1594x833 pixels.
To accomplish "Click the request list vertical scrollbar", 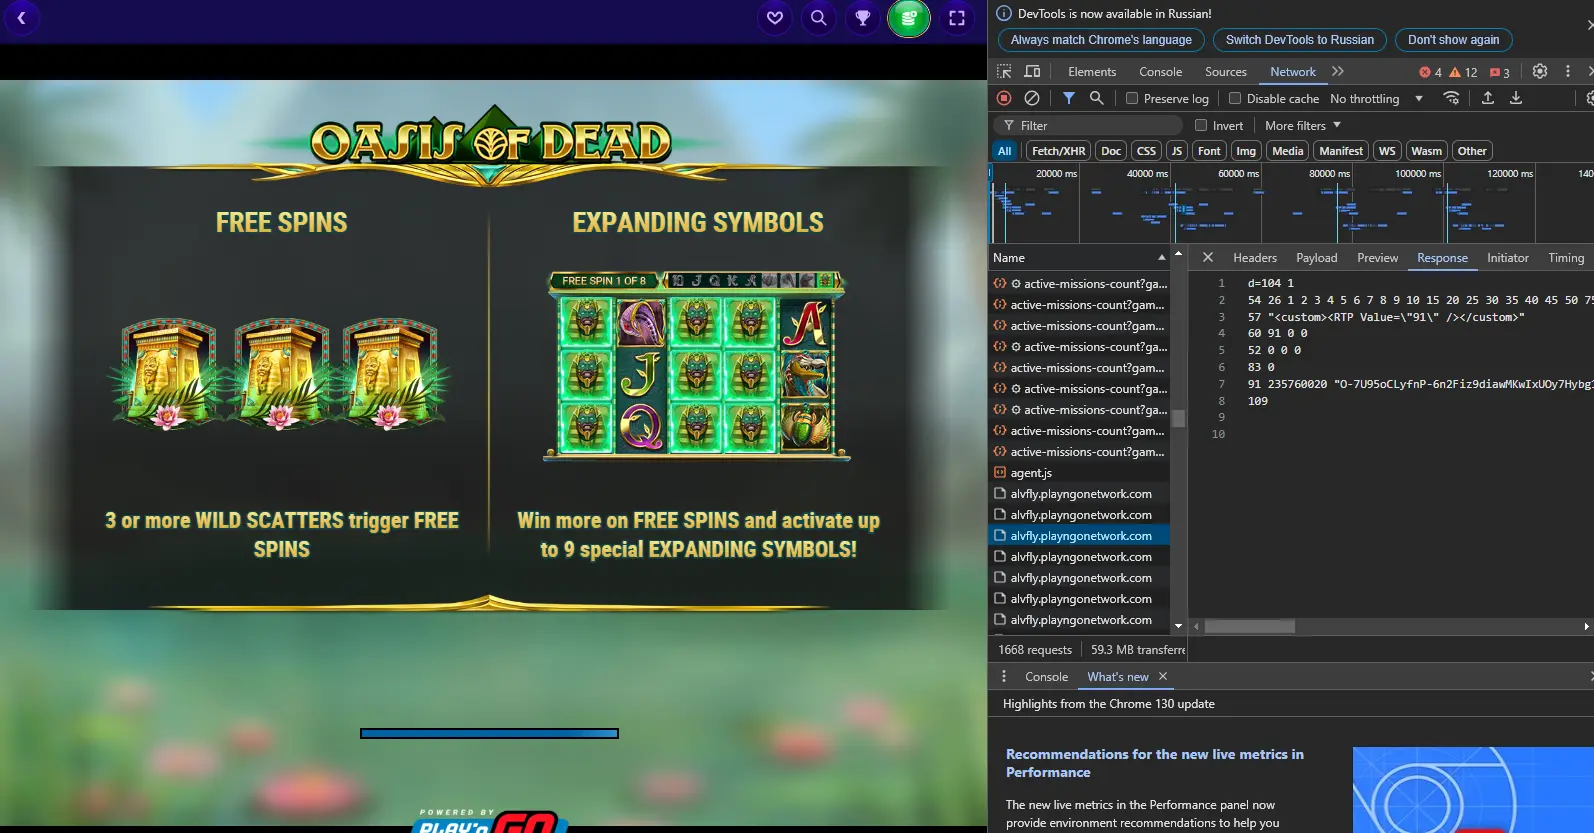I will tap(1178, 419).
